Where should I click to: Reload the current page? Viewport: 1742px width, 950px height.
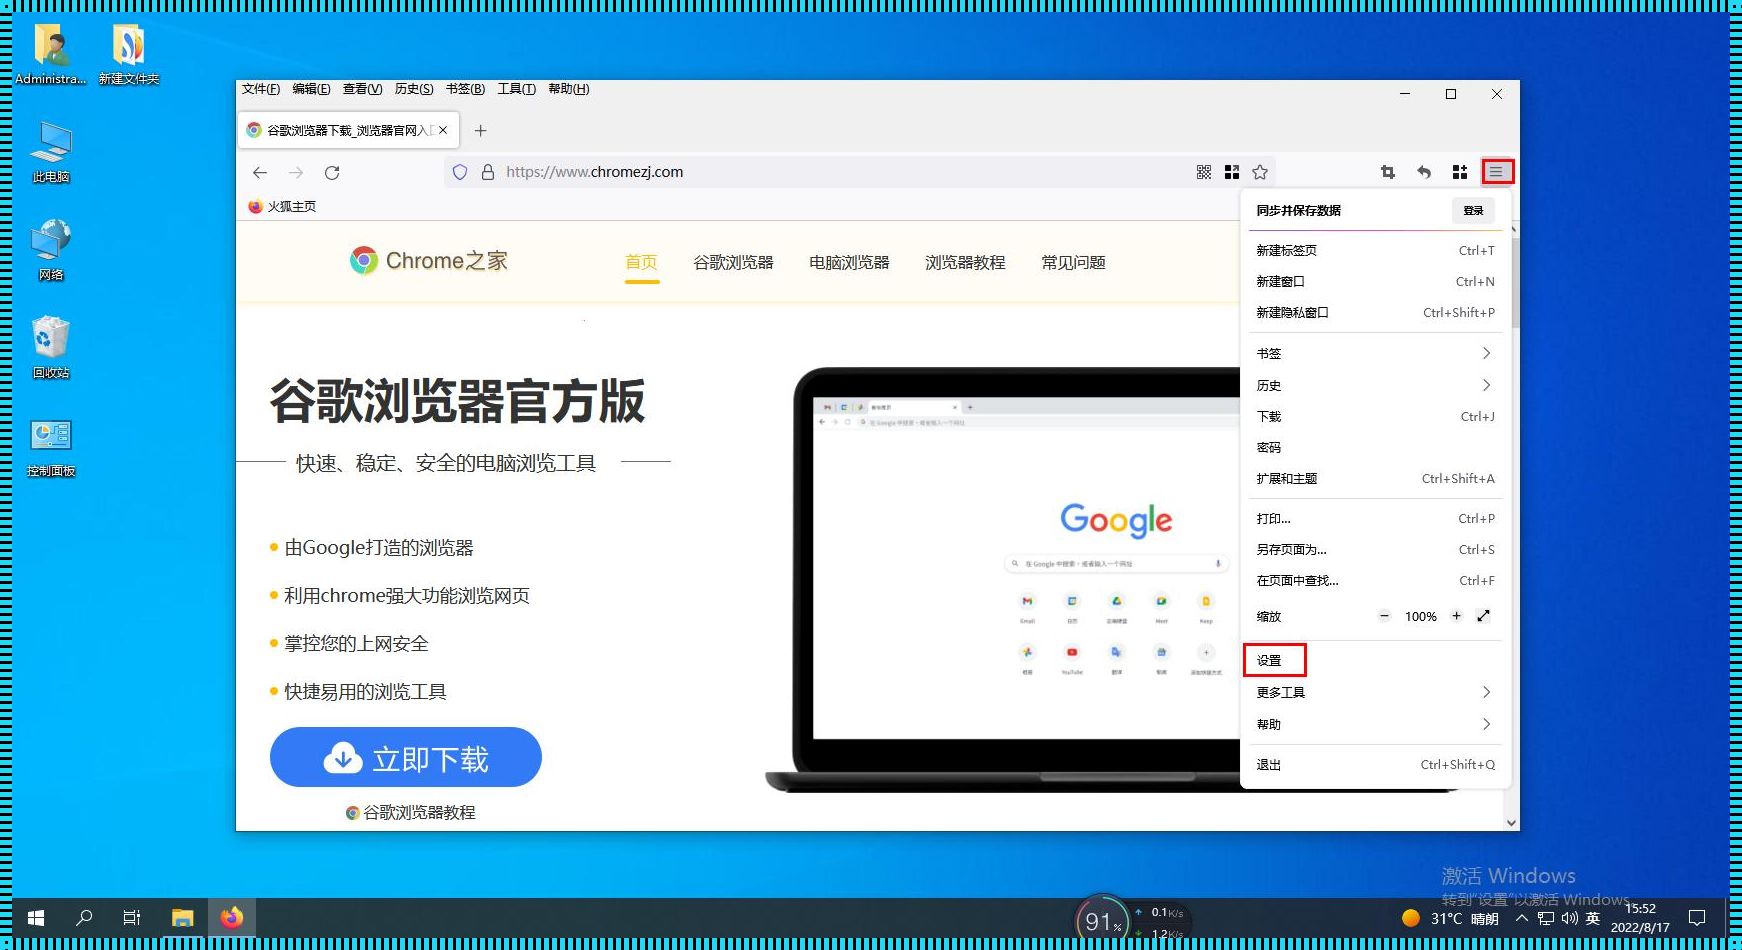(x=332, y=172)
